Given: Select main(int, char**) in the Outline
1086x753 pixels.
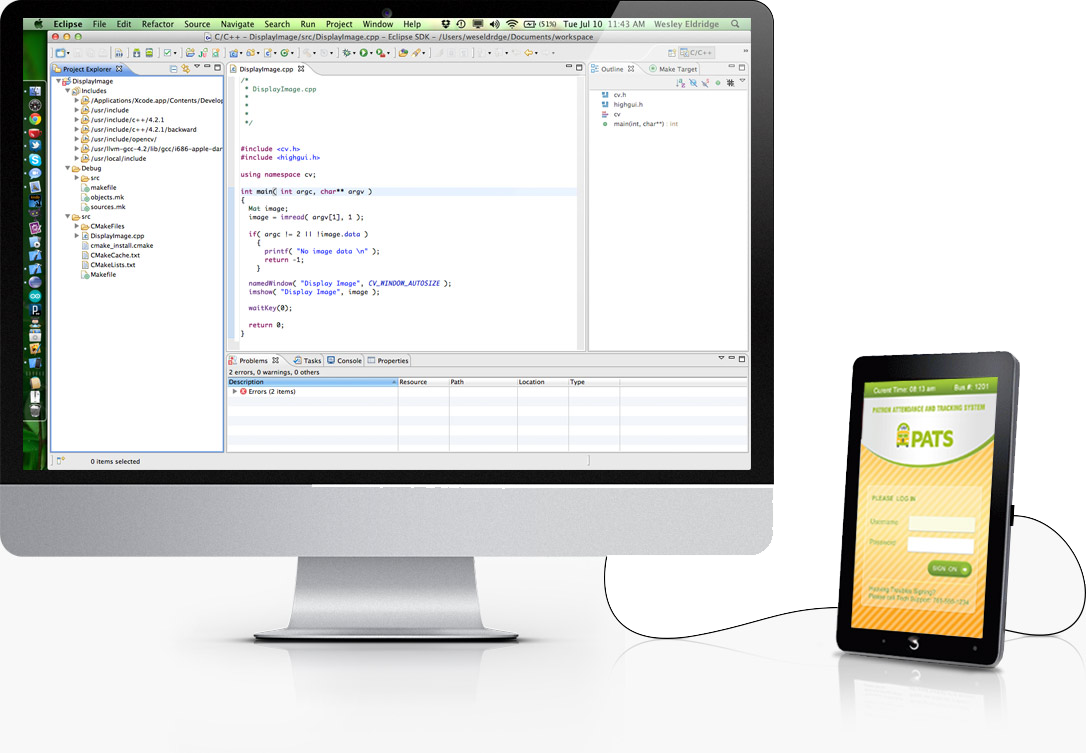Looking at the screenshot, I should [x=639, y=124].
